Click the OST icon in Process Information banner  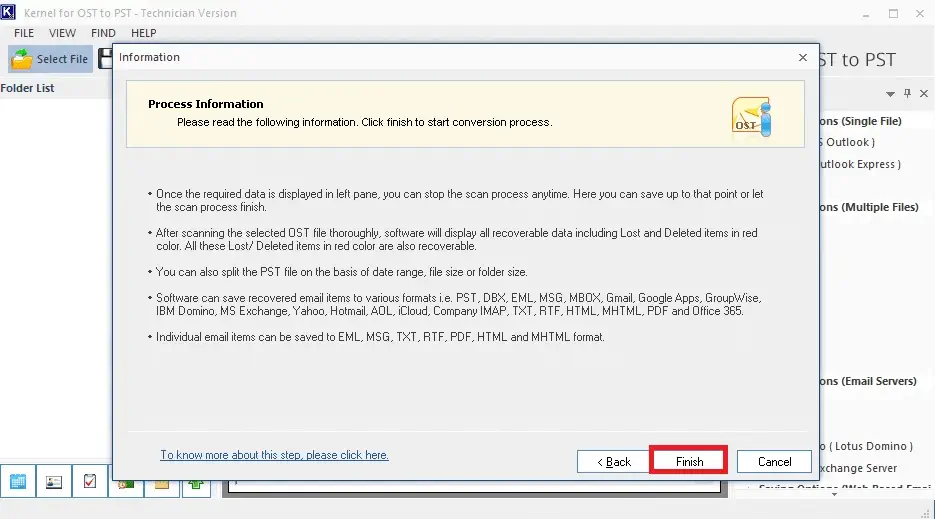tap(751, 117)
